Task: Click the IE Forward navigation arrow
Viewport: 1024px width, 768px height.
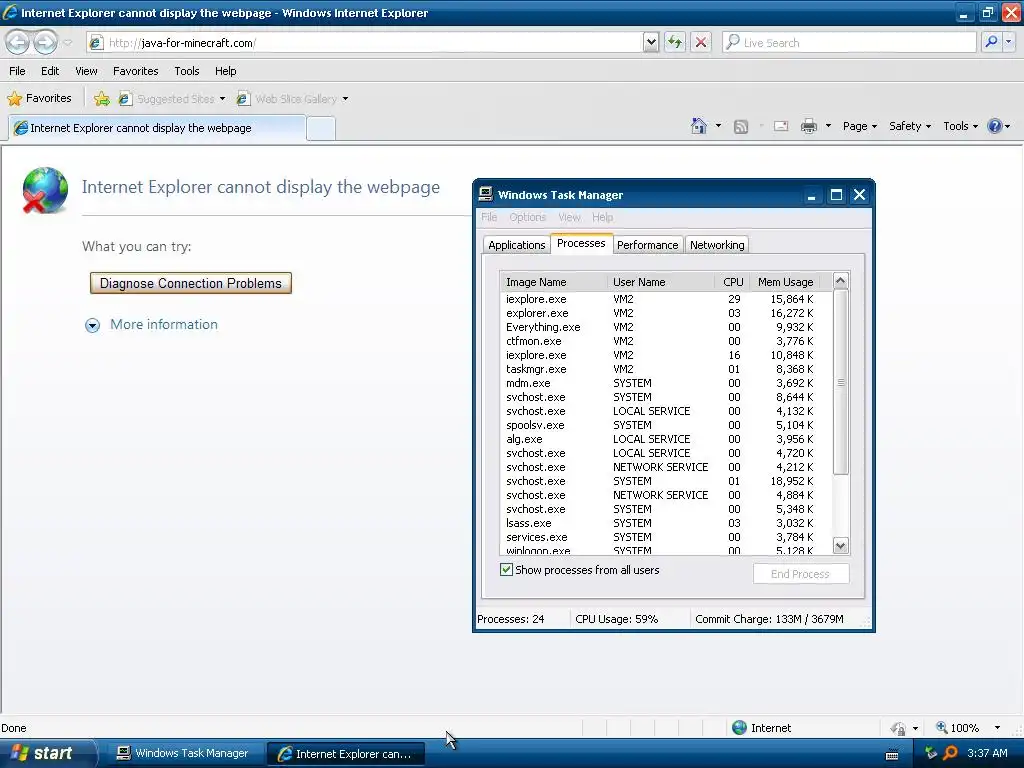Action: coord(46,43)
